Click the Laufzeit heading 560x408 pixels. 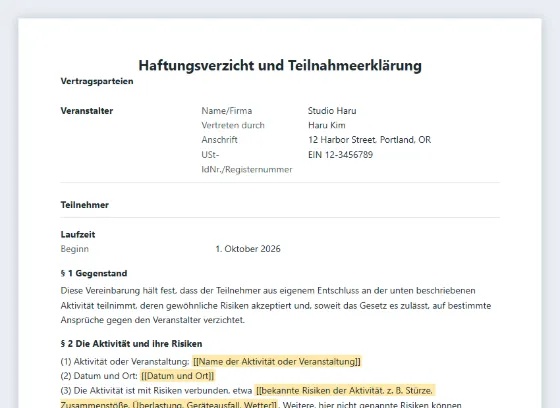pyautogui.click(x=78, y=234)
